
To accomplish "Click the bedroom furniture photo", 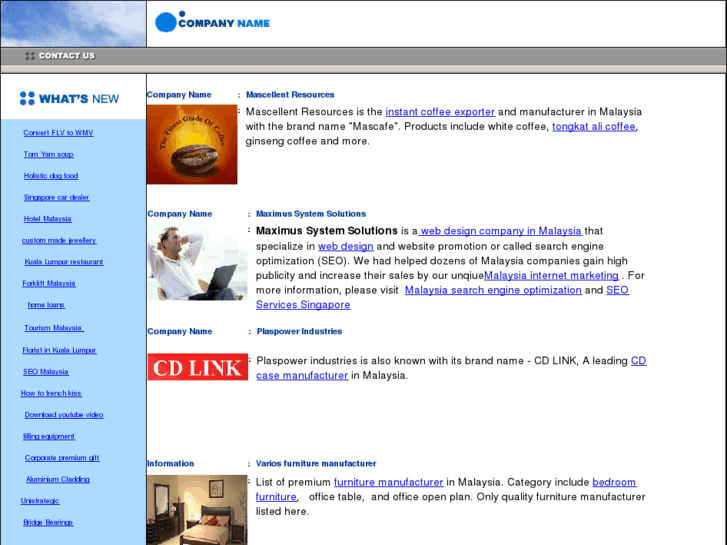I will 197,510.
